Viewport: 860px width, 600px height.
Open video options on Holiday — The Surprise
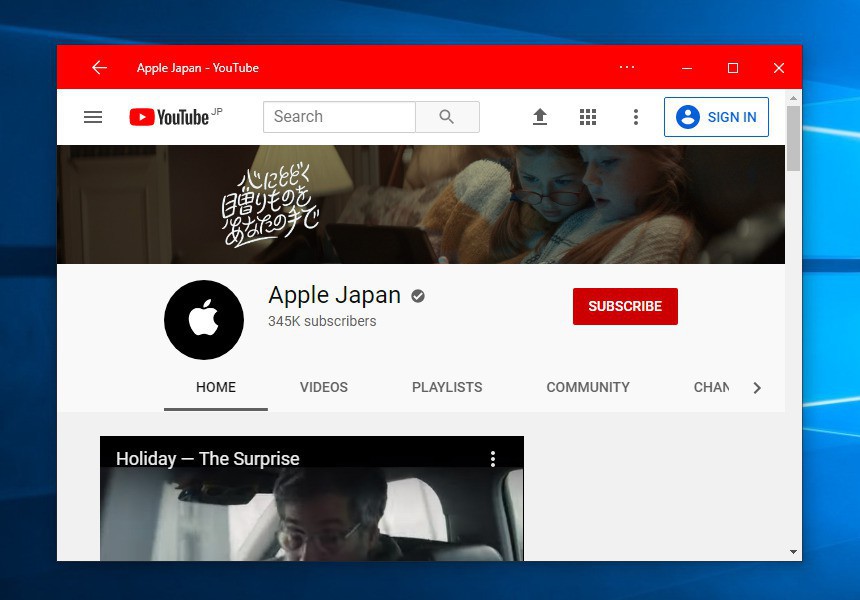click(x=493, y=459)
